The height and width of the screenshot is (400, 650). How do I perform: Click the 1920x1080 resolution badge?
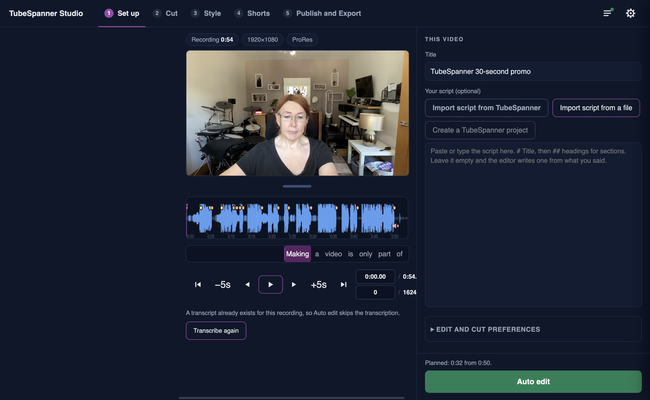coord(262,40)
